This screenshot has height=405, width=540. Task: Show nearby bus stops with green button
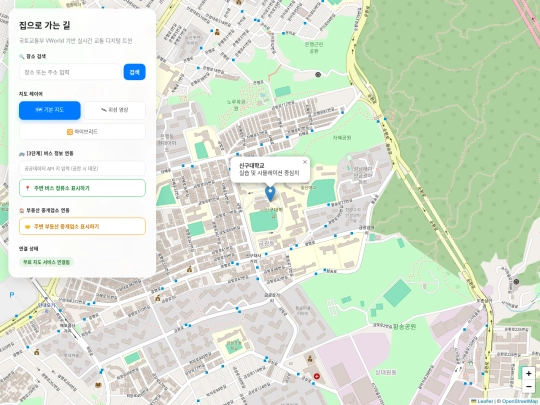click(x=82, y=188)
